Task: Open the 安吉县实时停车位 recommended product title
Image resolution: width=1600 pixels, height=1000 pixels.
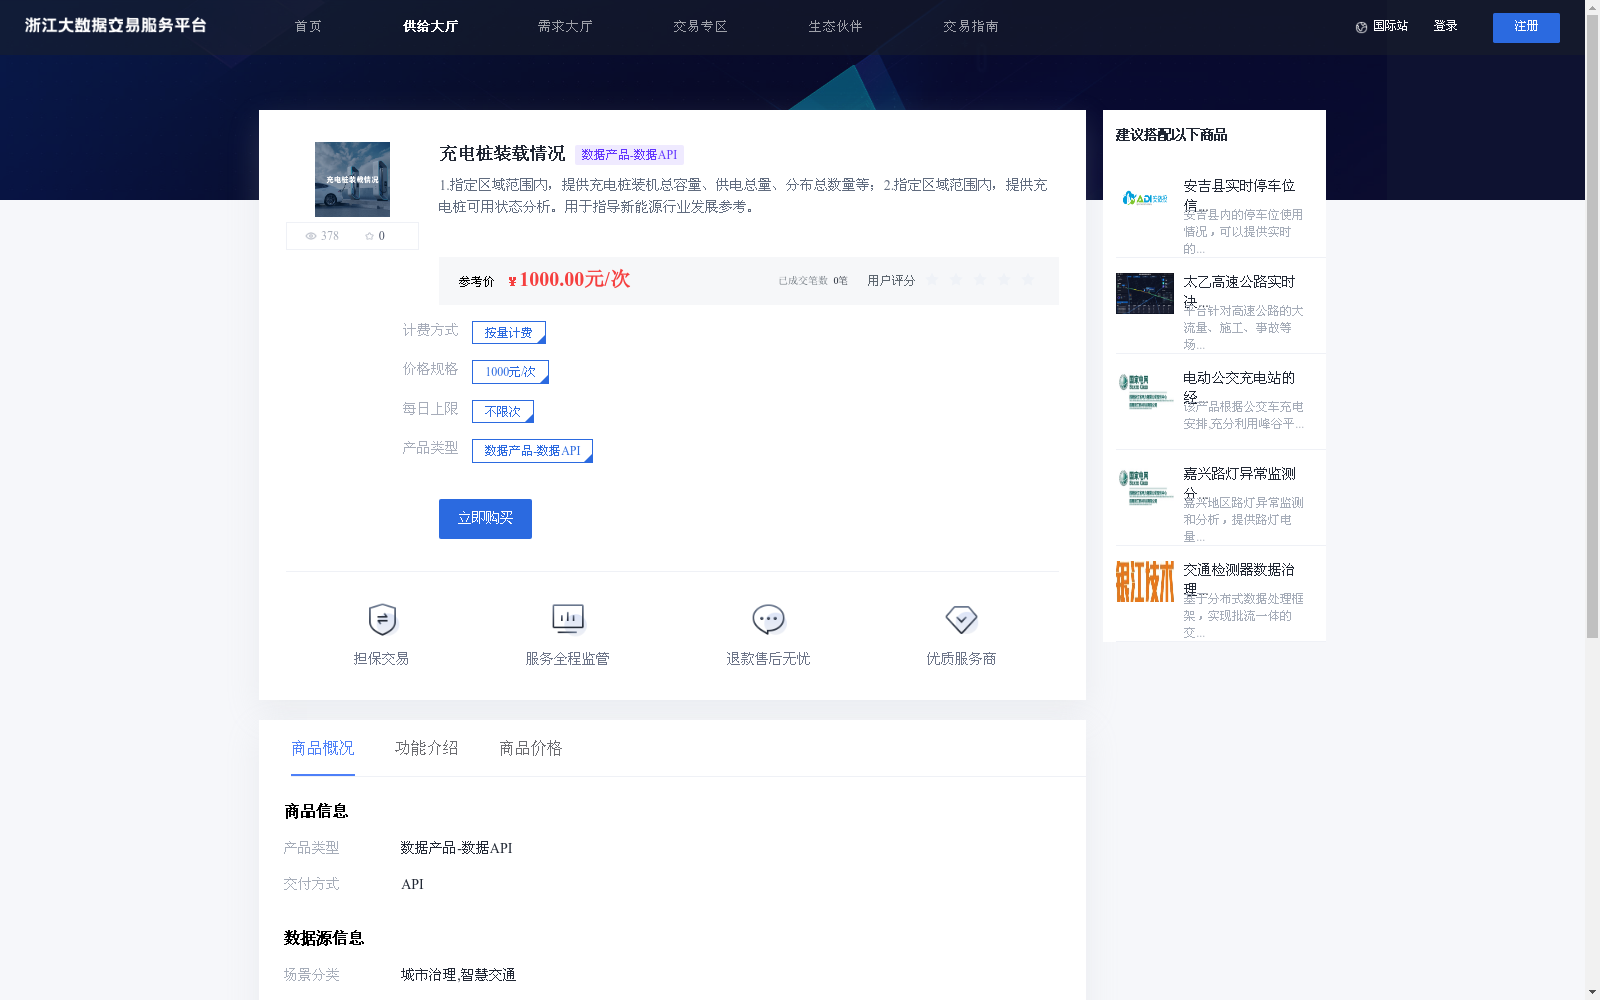Action: 1239,195
